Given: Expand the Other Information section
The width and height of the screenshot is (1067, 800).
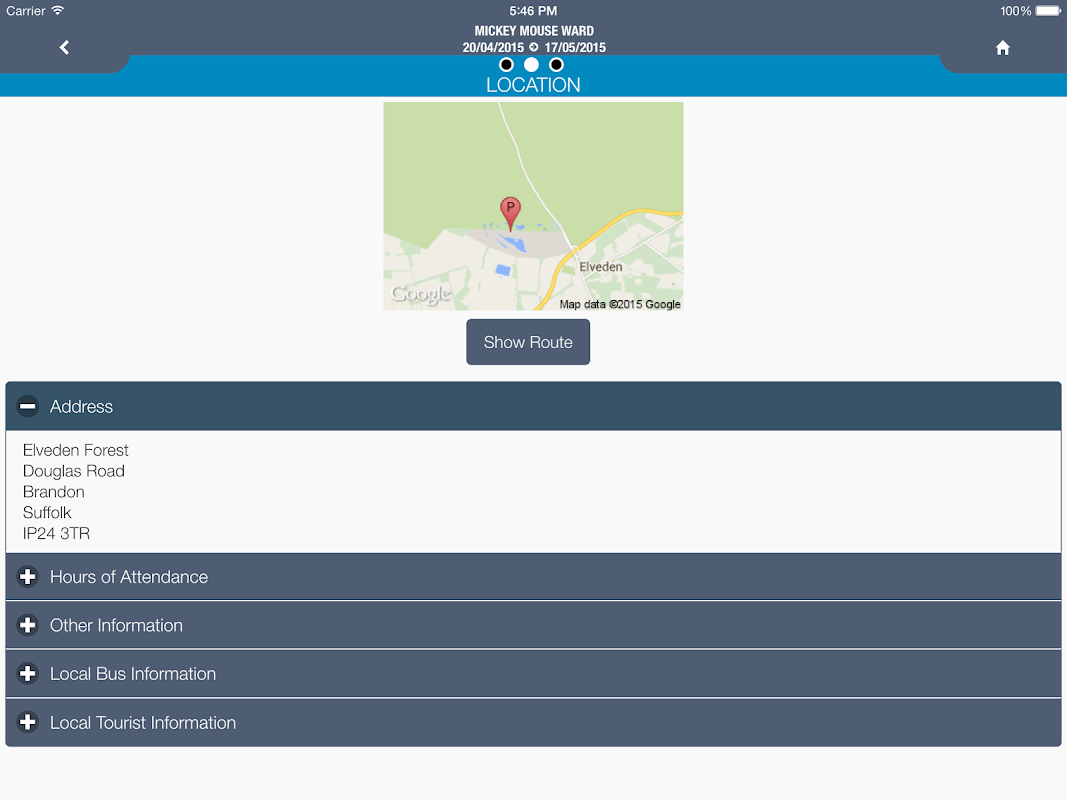Looking at the screenshot, I should (534, 625).
